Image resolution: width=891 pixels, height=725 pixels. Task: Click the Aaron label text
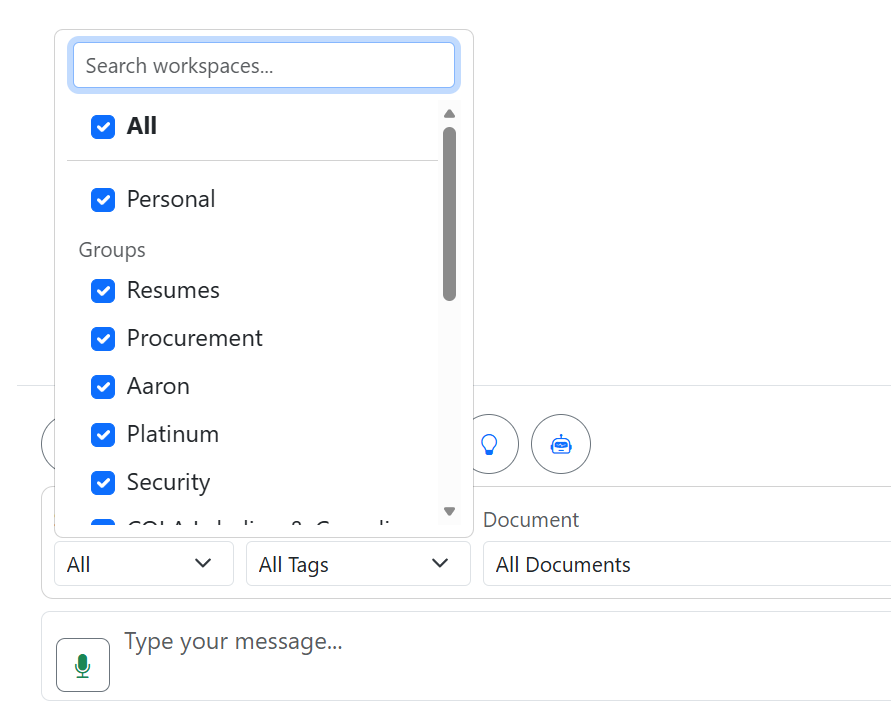point(158,386)
